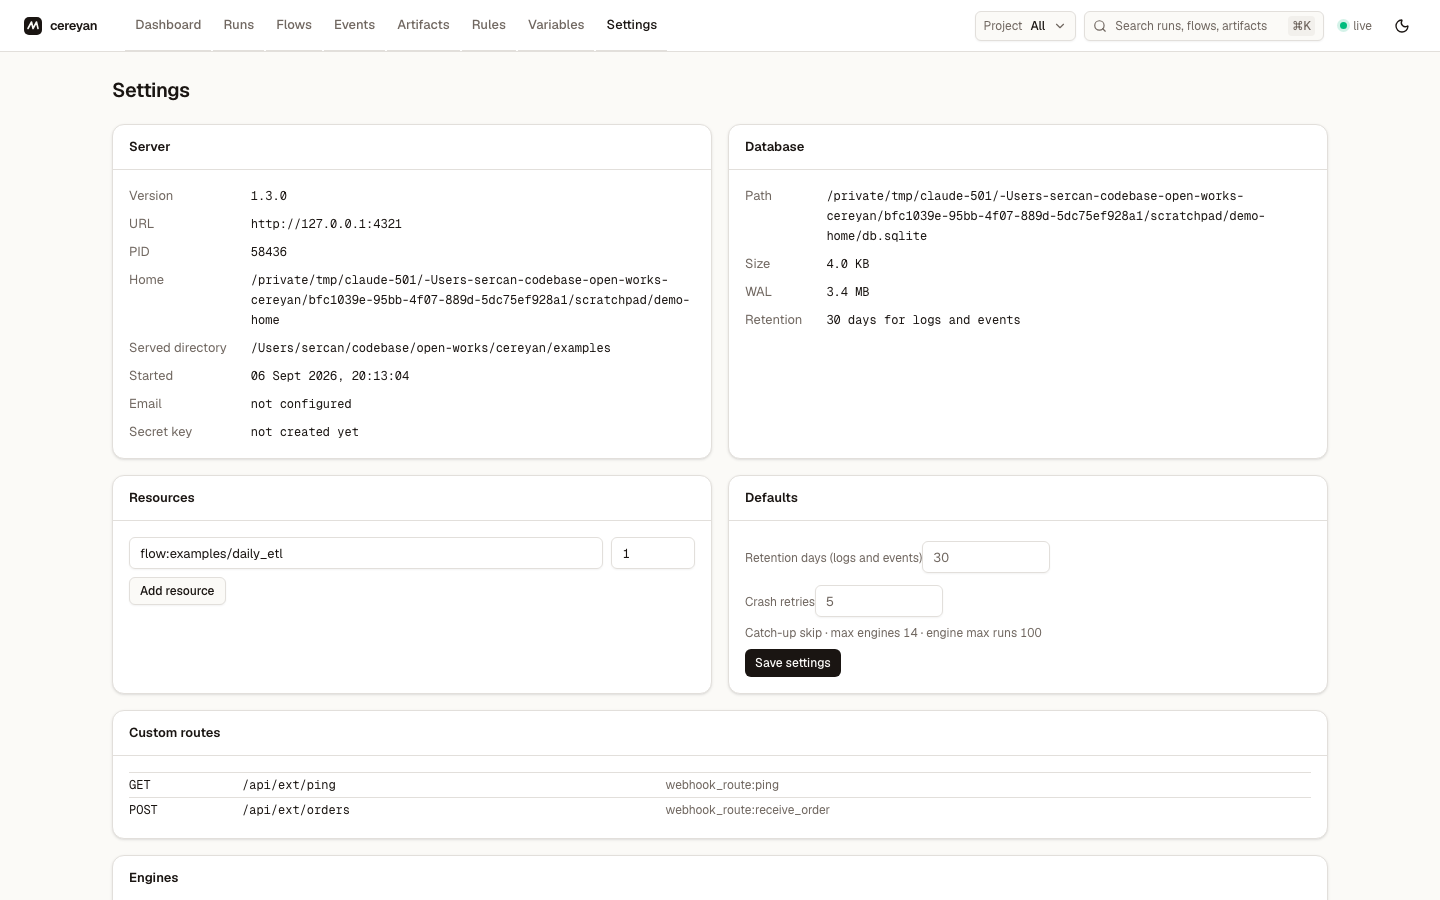The image size is (1440, 900).
Task: Click the cereyan brand name
Action: pyautogui.click(x=74, y=26)
